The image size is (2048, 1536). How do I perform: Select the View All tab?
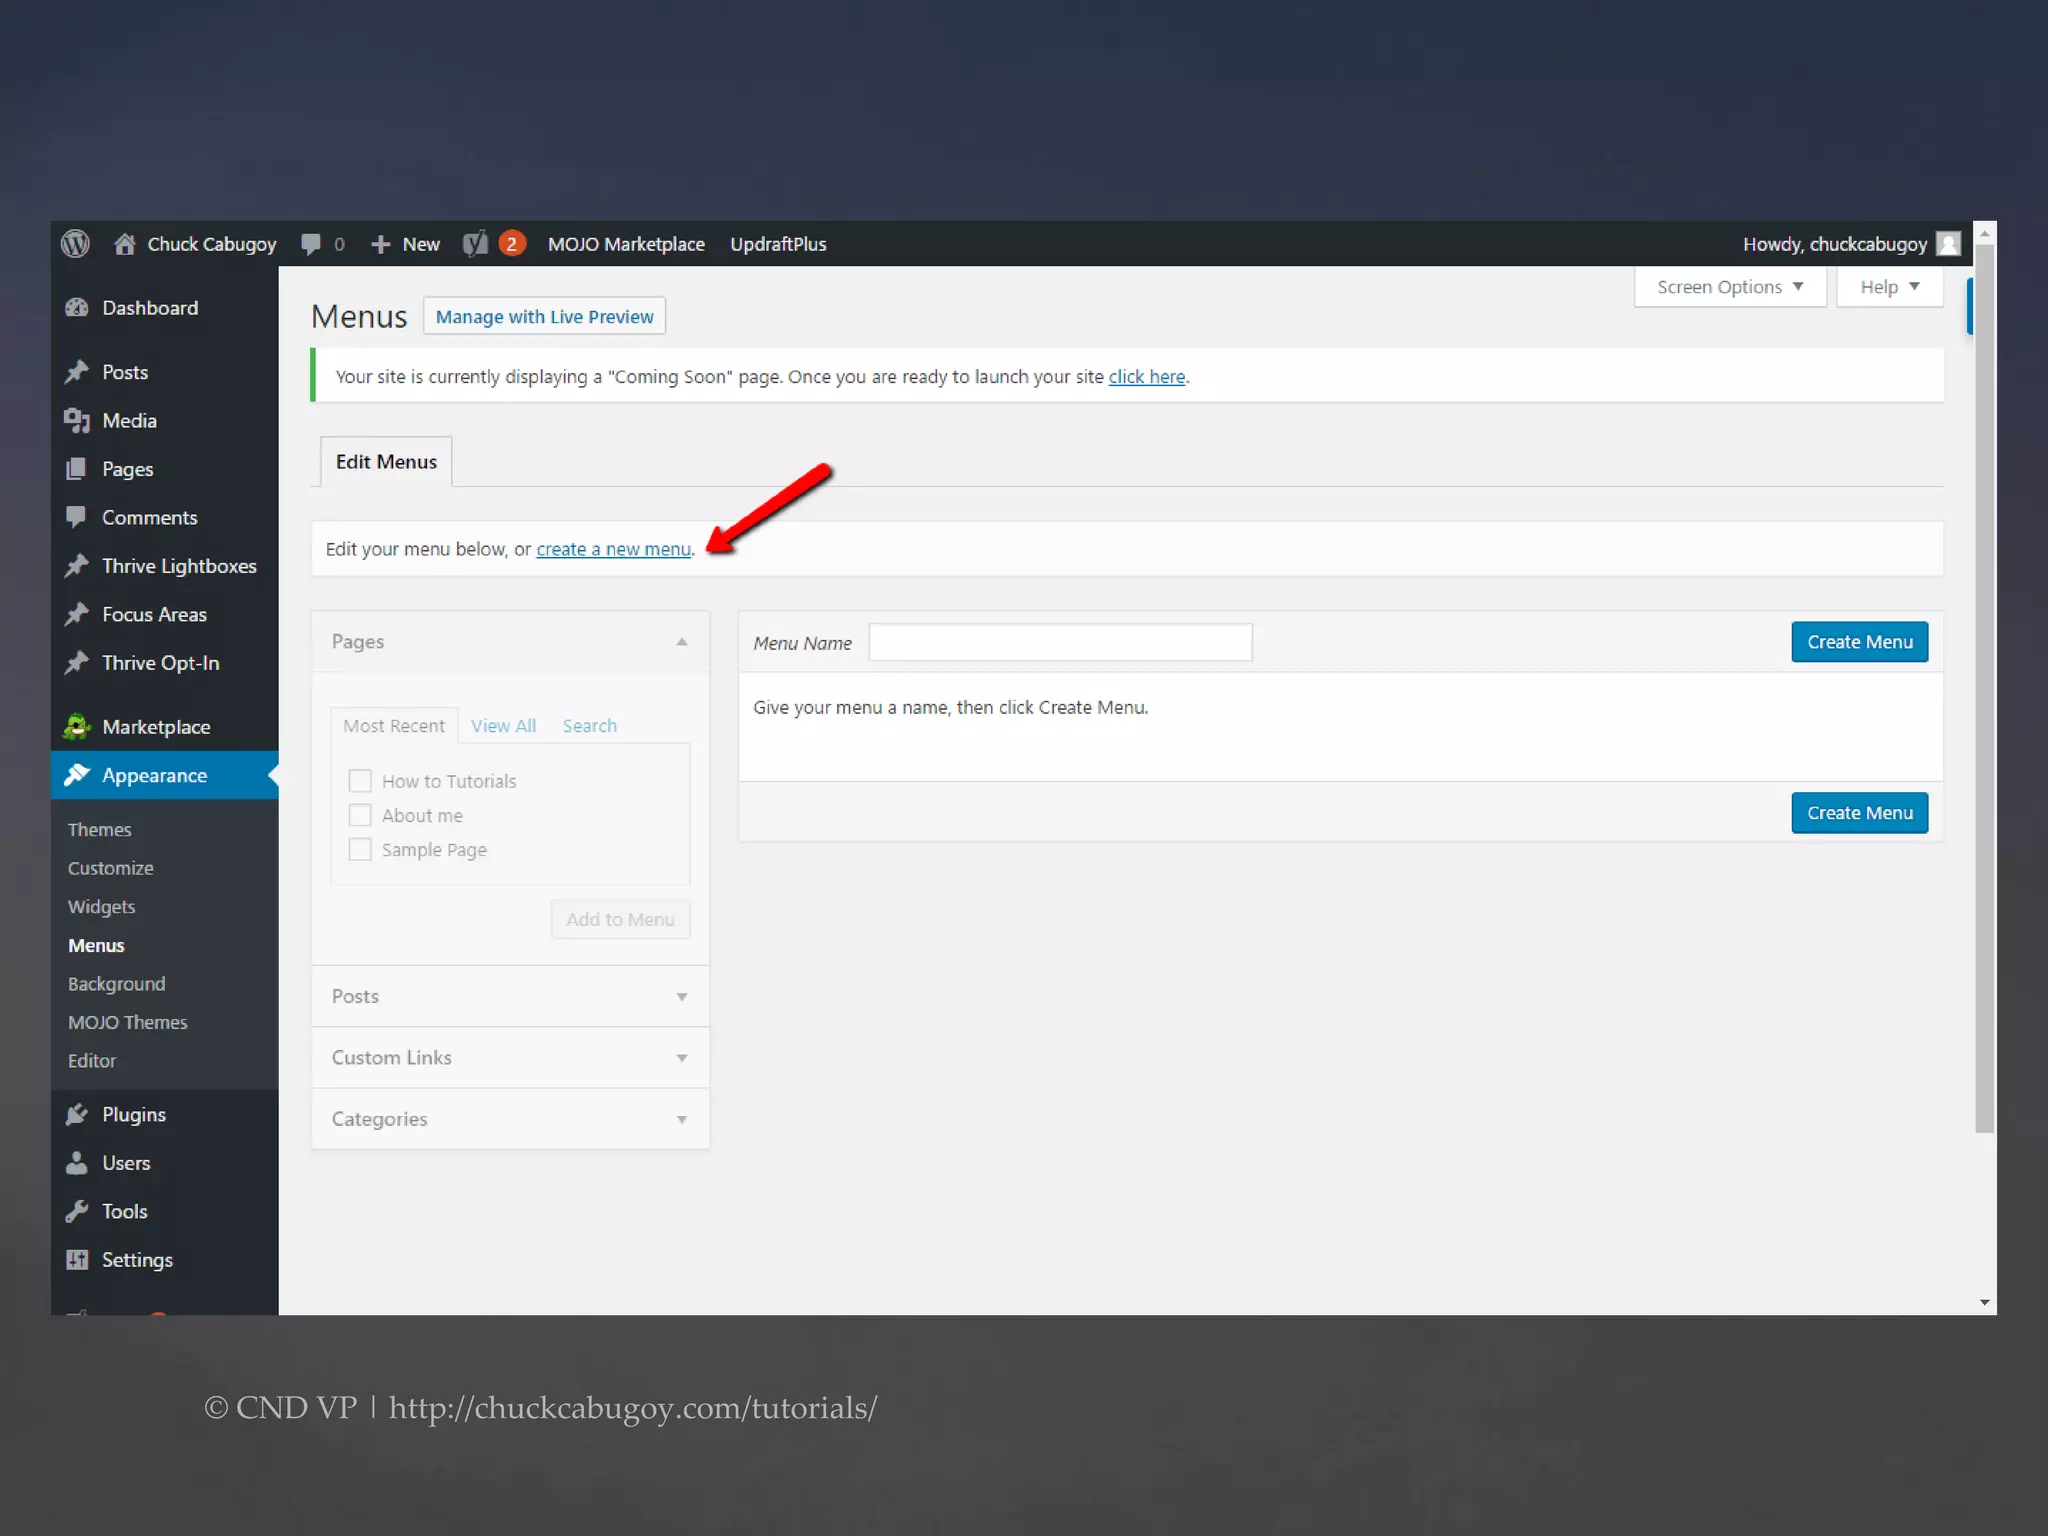point(503,726)
